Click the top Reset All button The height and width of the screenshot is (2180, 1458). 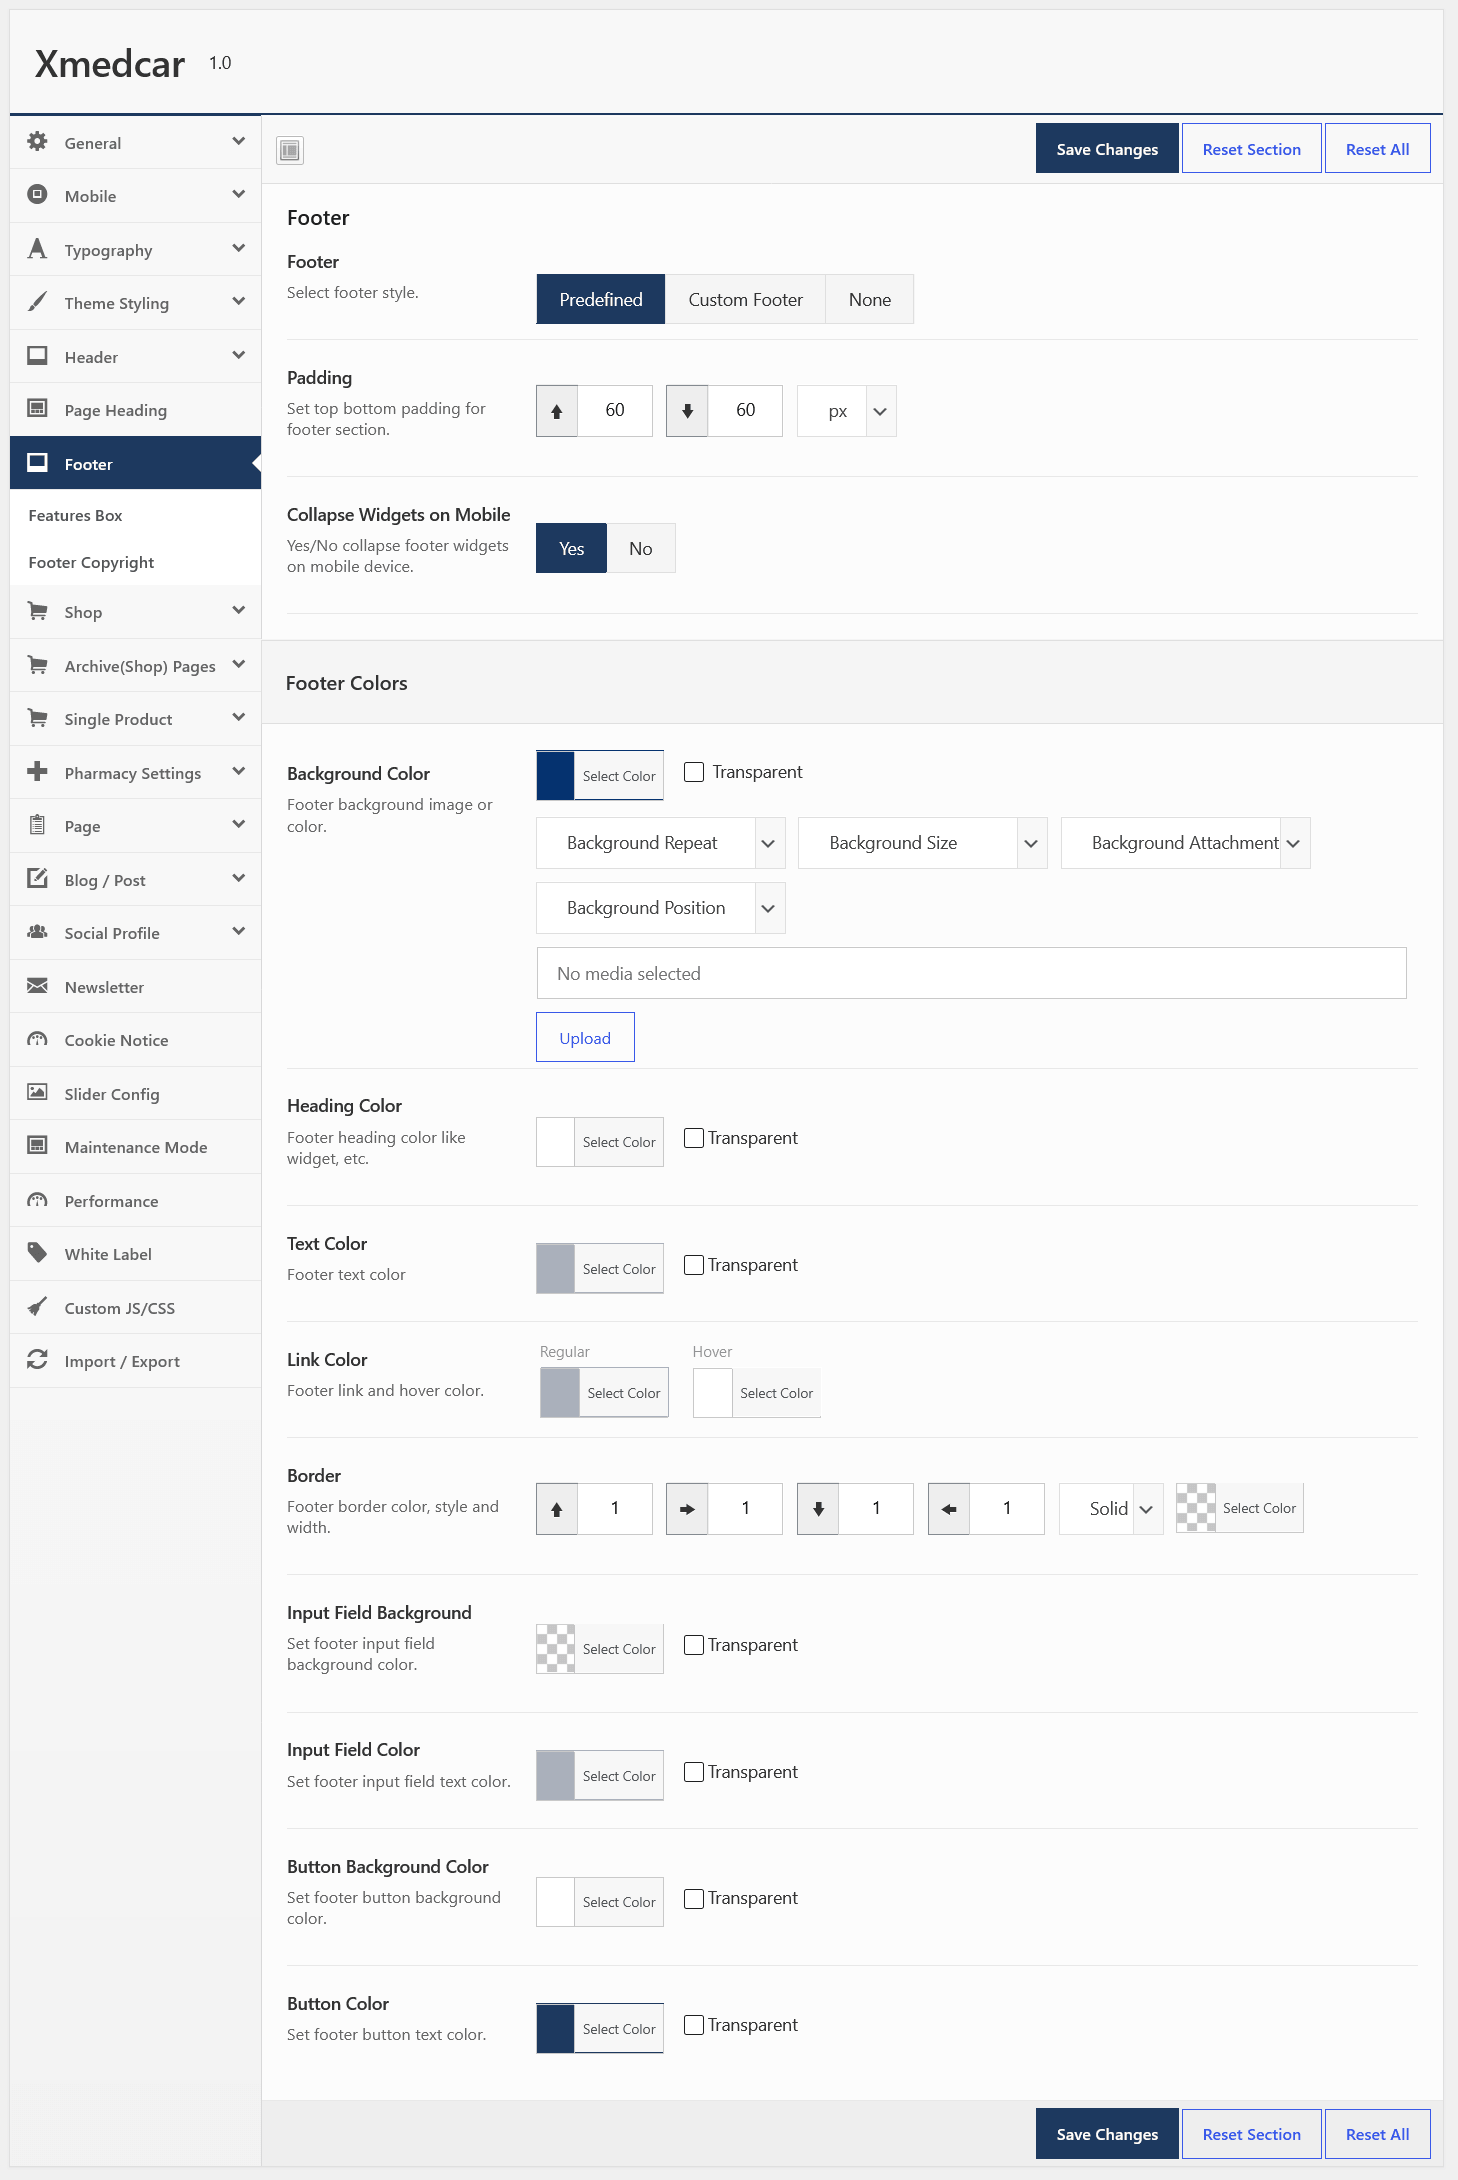pos(1378,148)
